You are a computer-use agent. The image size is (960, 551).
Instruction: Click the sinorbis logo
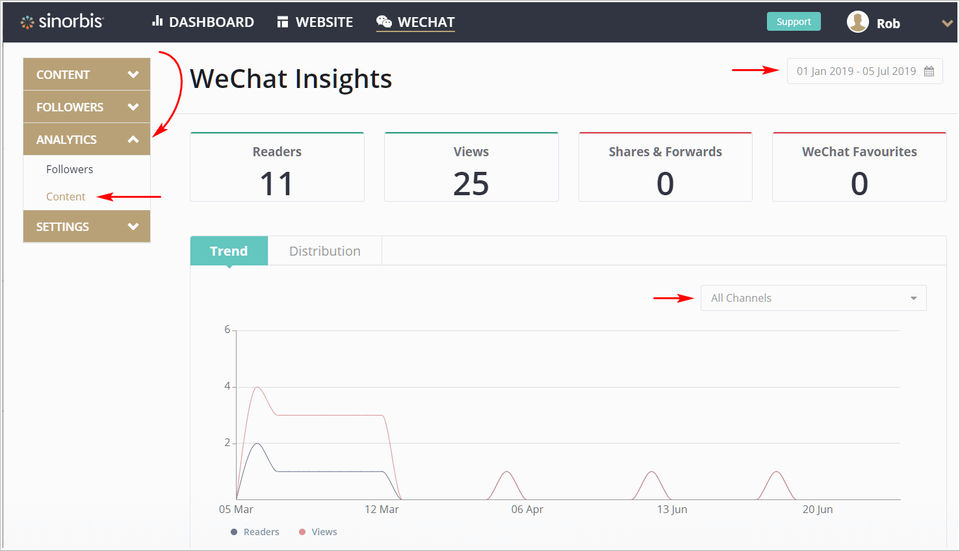pyautogui.click(x=62, y=21)
